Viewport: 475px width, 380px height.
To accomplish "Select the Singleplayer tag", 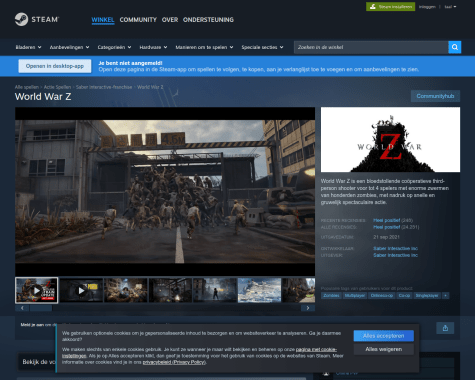I will point(427,296).
